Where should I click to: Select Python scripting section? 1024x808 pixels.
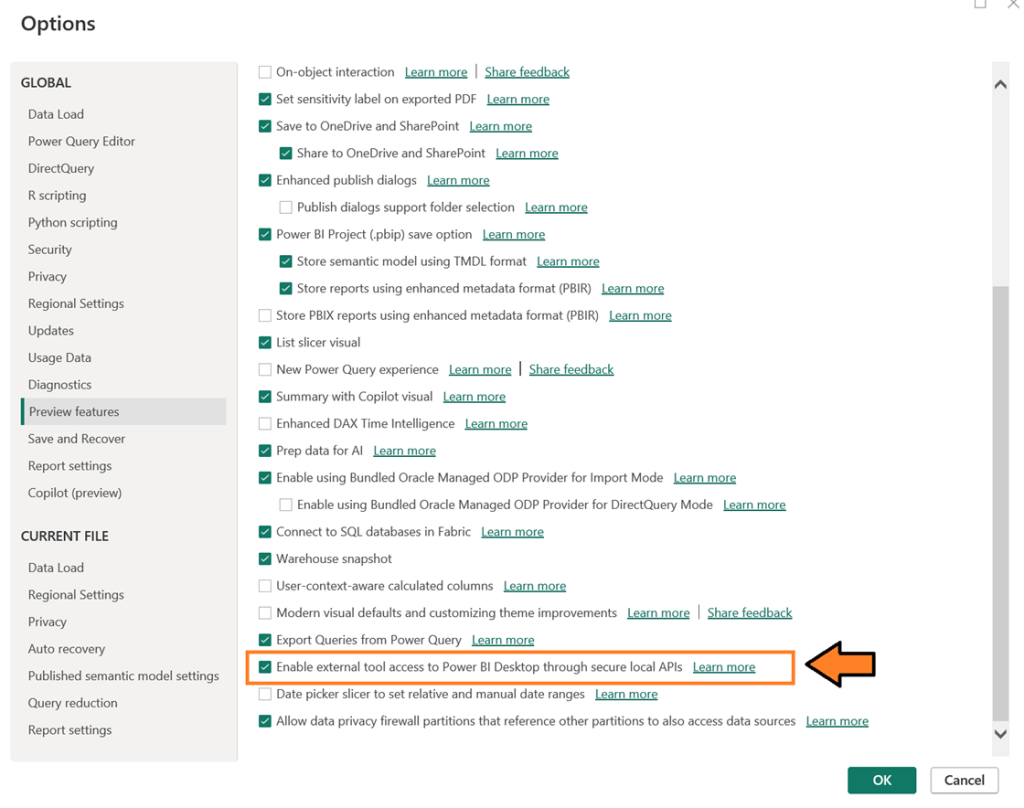click(x=72, y=223)
